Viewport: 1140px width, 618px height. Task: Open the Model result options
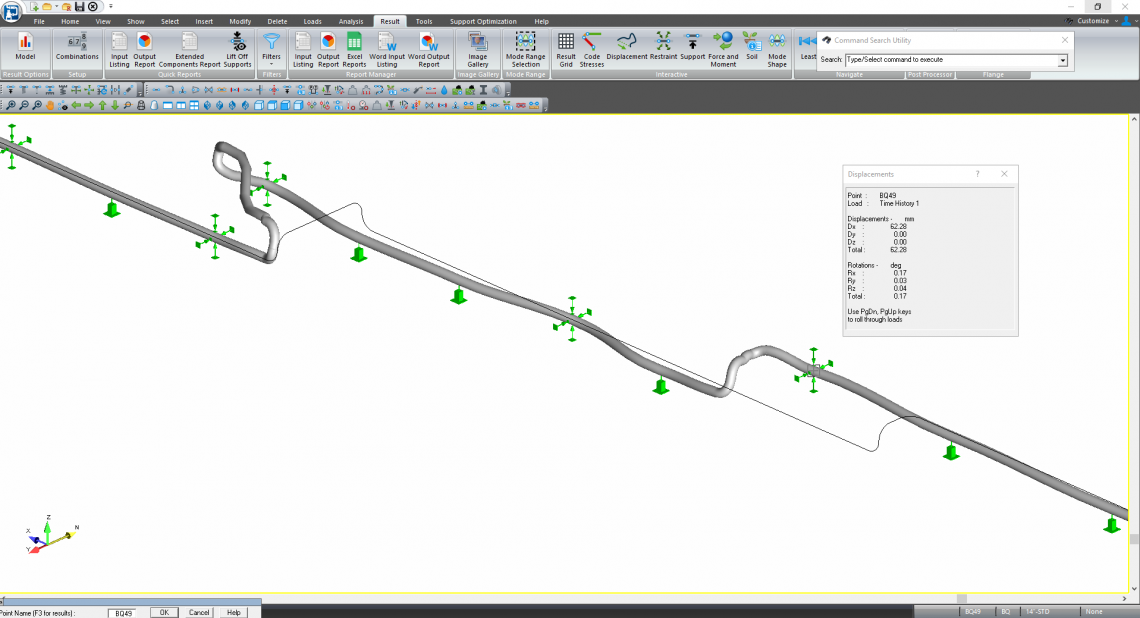click(25, 47)
